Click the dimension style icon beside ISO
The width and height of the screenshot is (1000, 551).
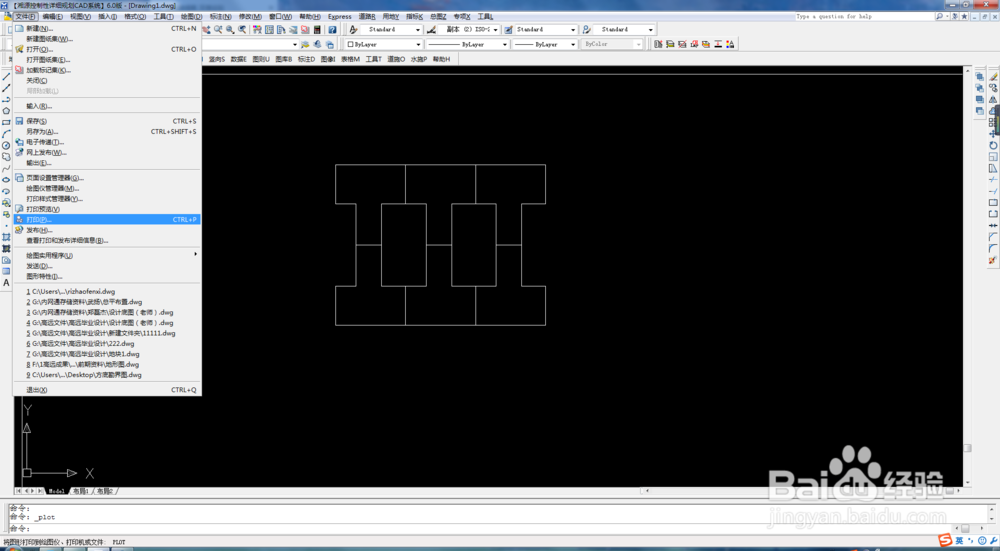[432, 29]
